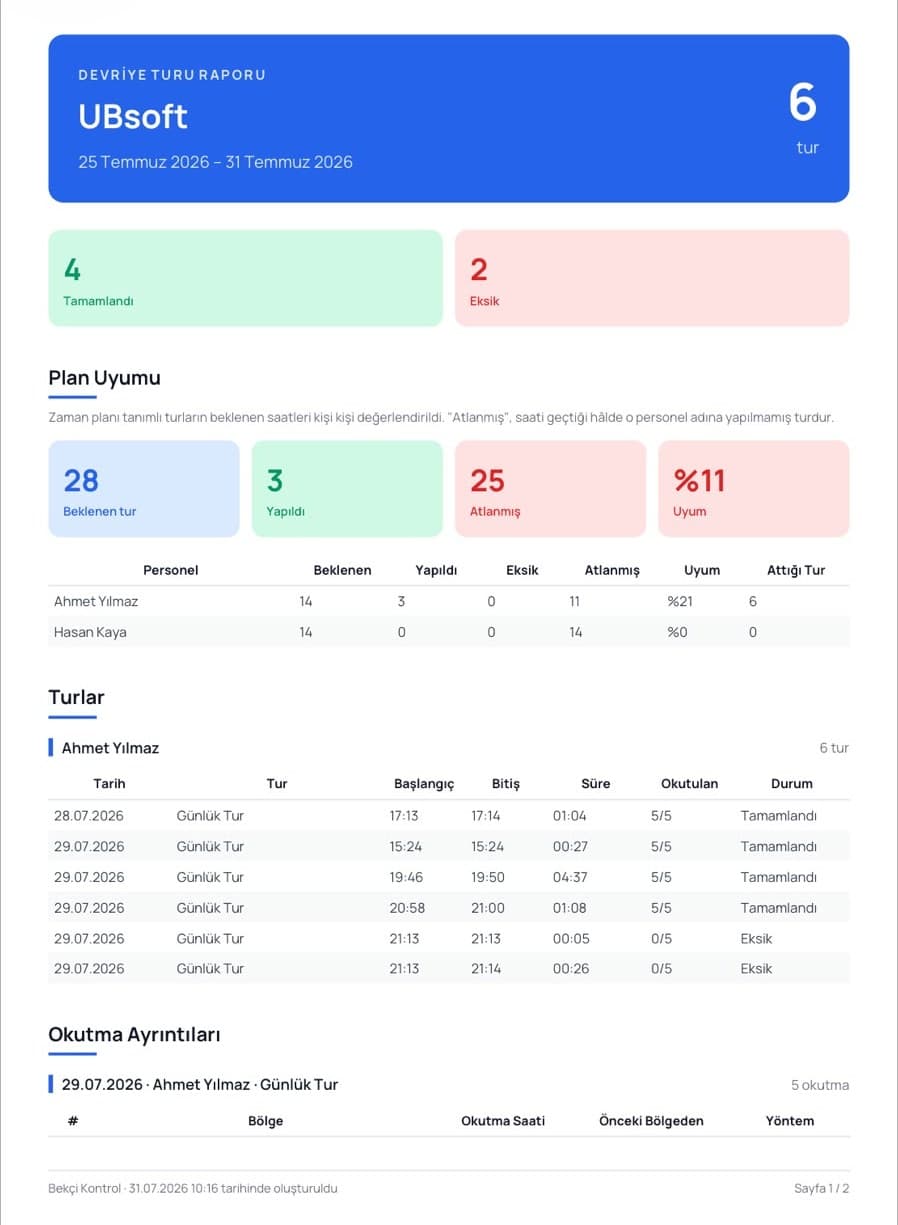898x1225 pixels.
Task: Click the Durum column header
Action: (792, 784)
